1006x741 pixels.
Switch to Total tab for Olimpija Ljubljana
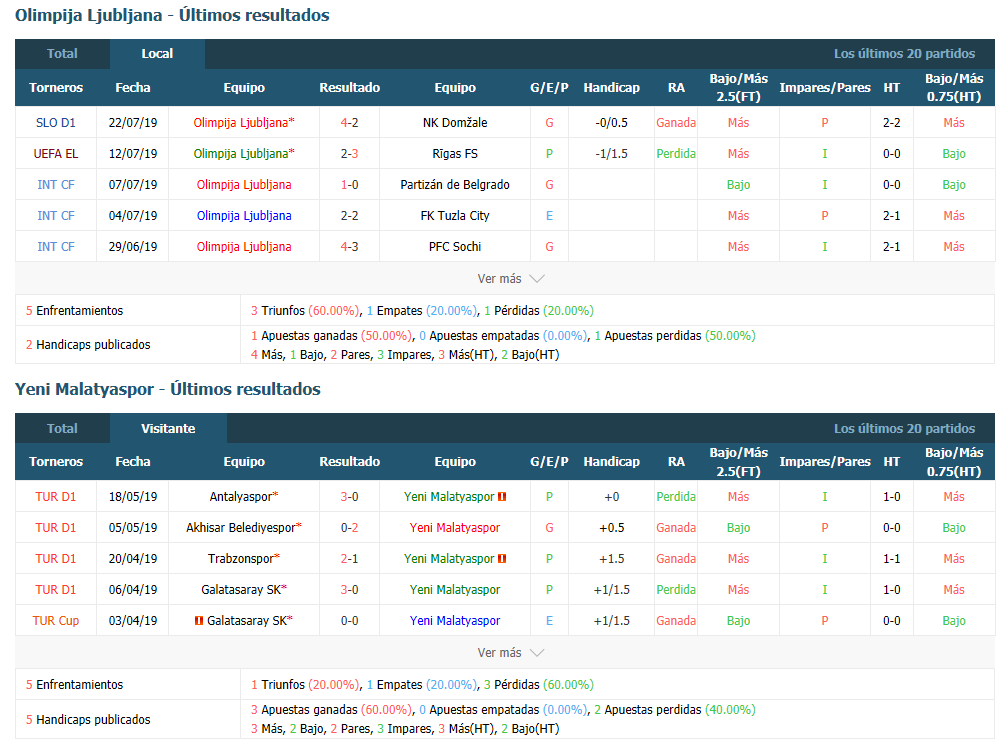coord(62,54)
